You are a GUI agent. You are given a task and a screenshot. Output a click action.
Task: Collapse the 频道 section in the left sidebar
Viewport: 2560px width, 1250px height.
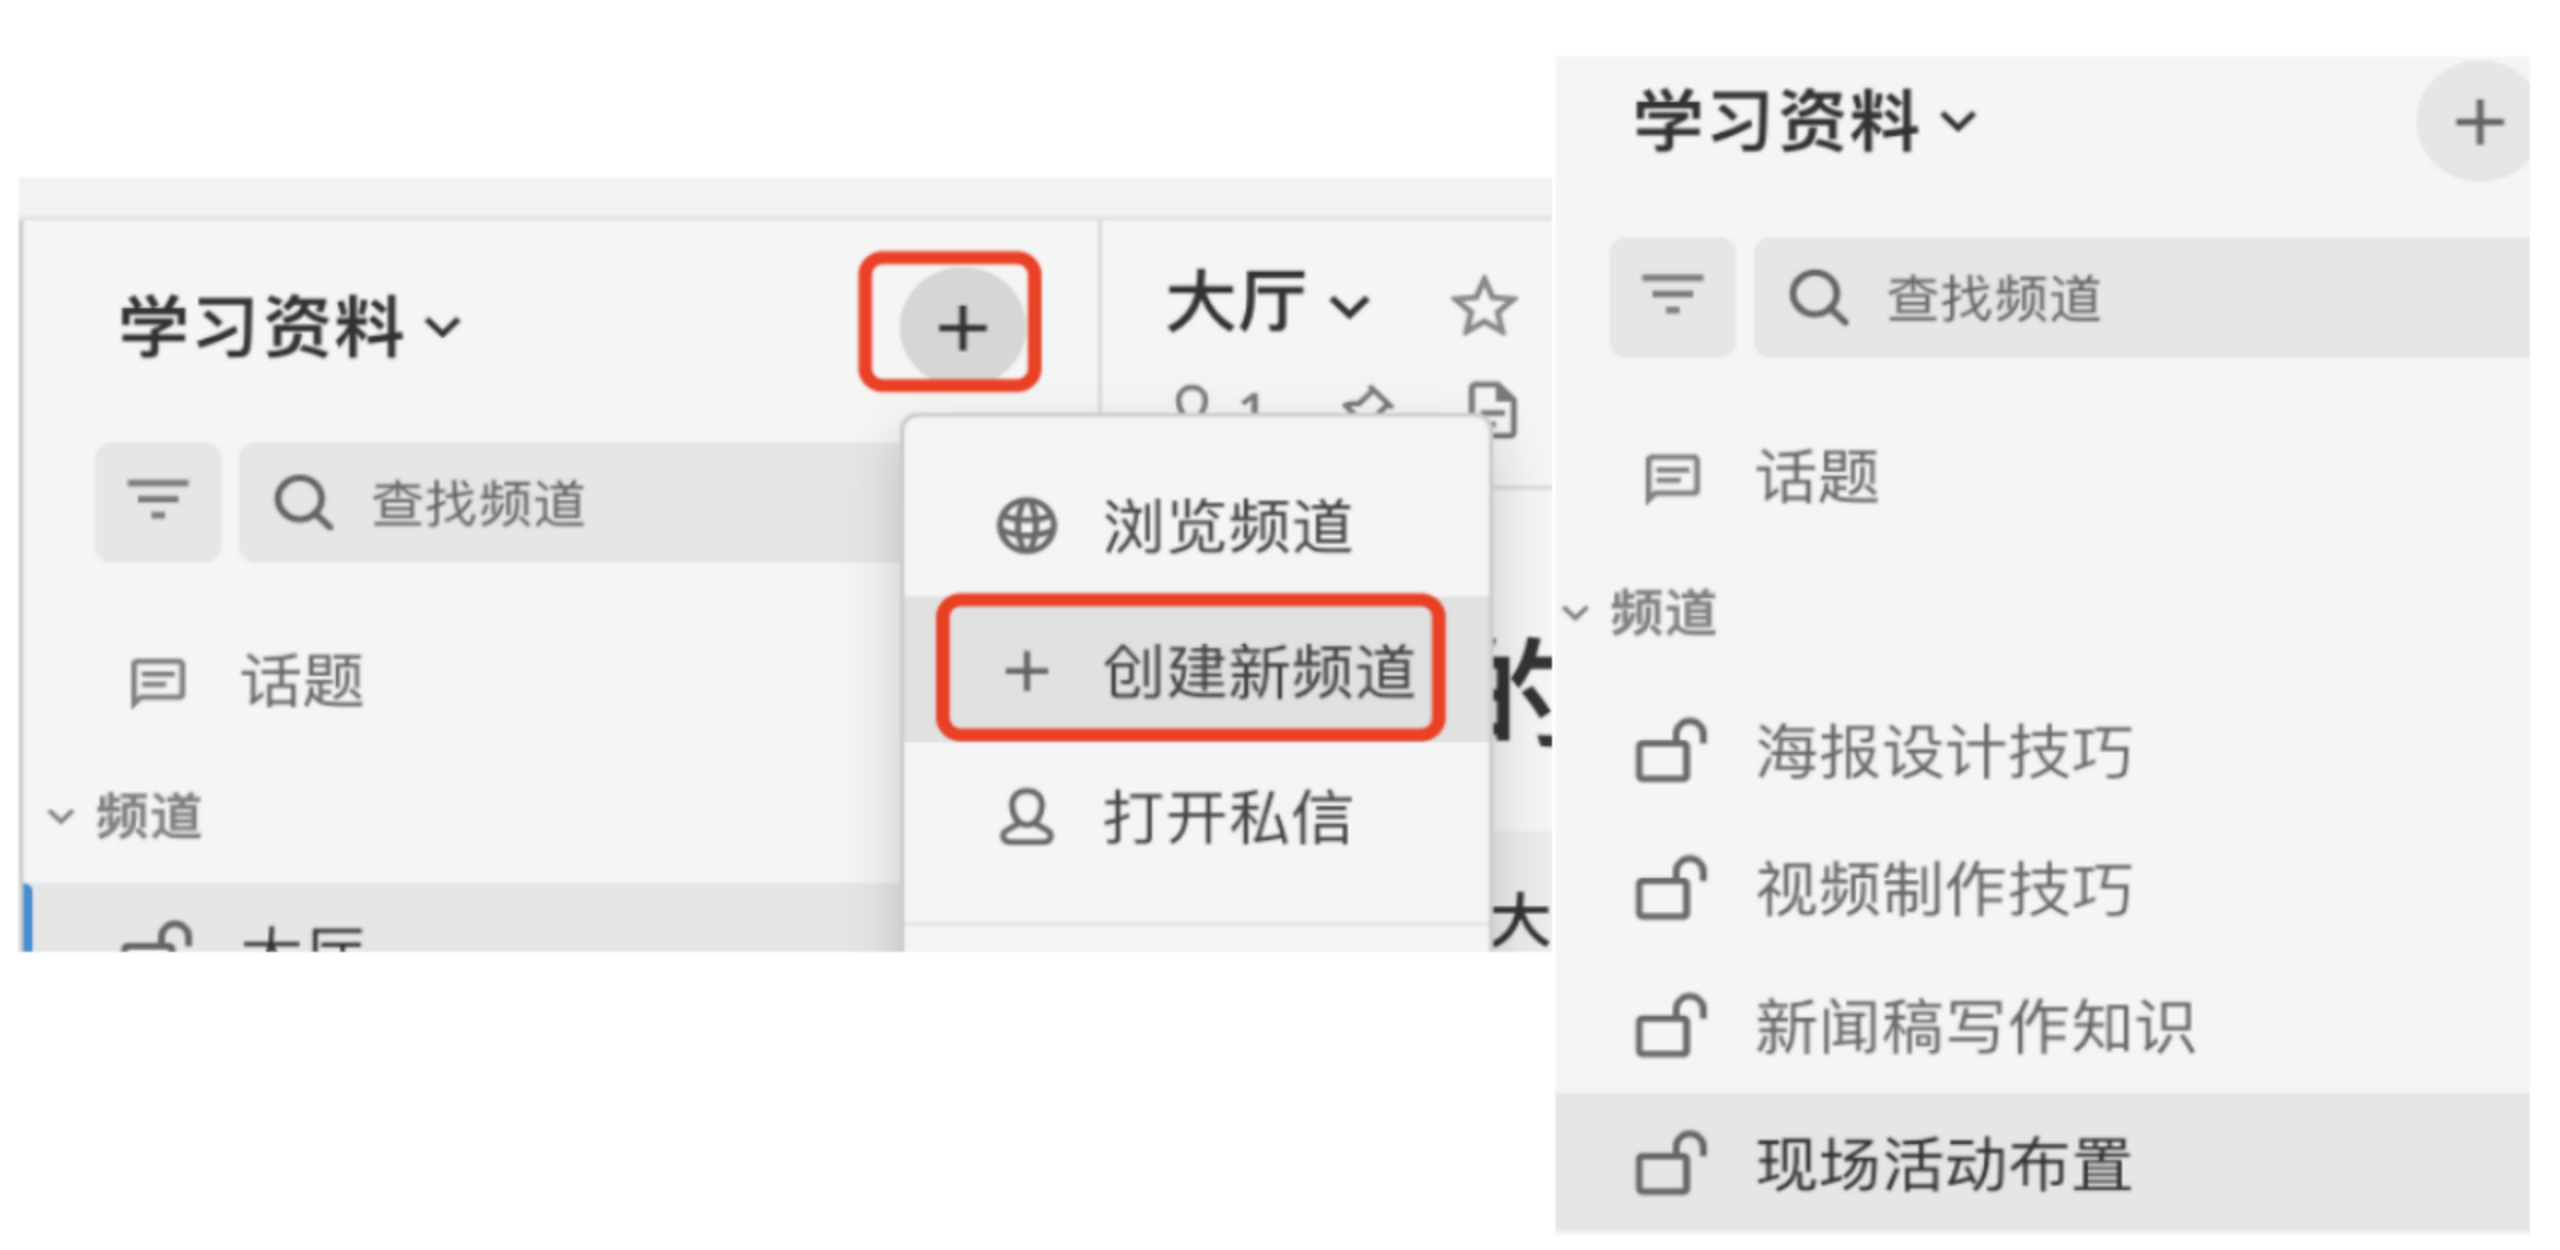pyautogui.click(x=61, y=816)
